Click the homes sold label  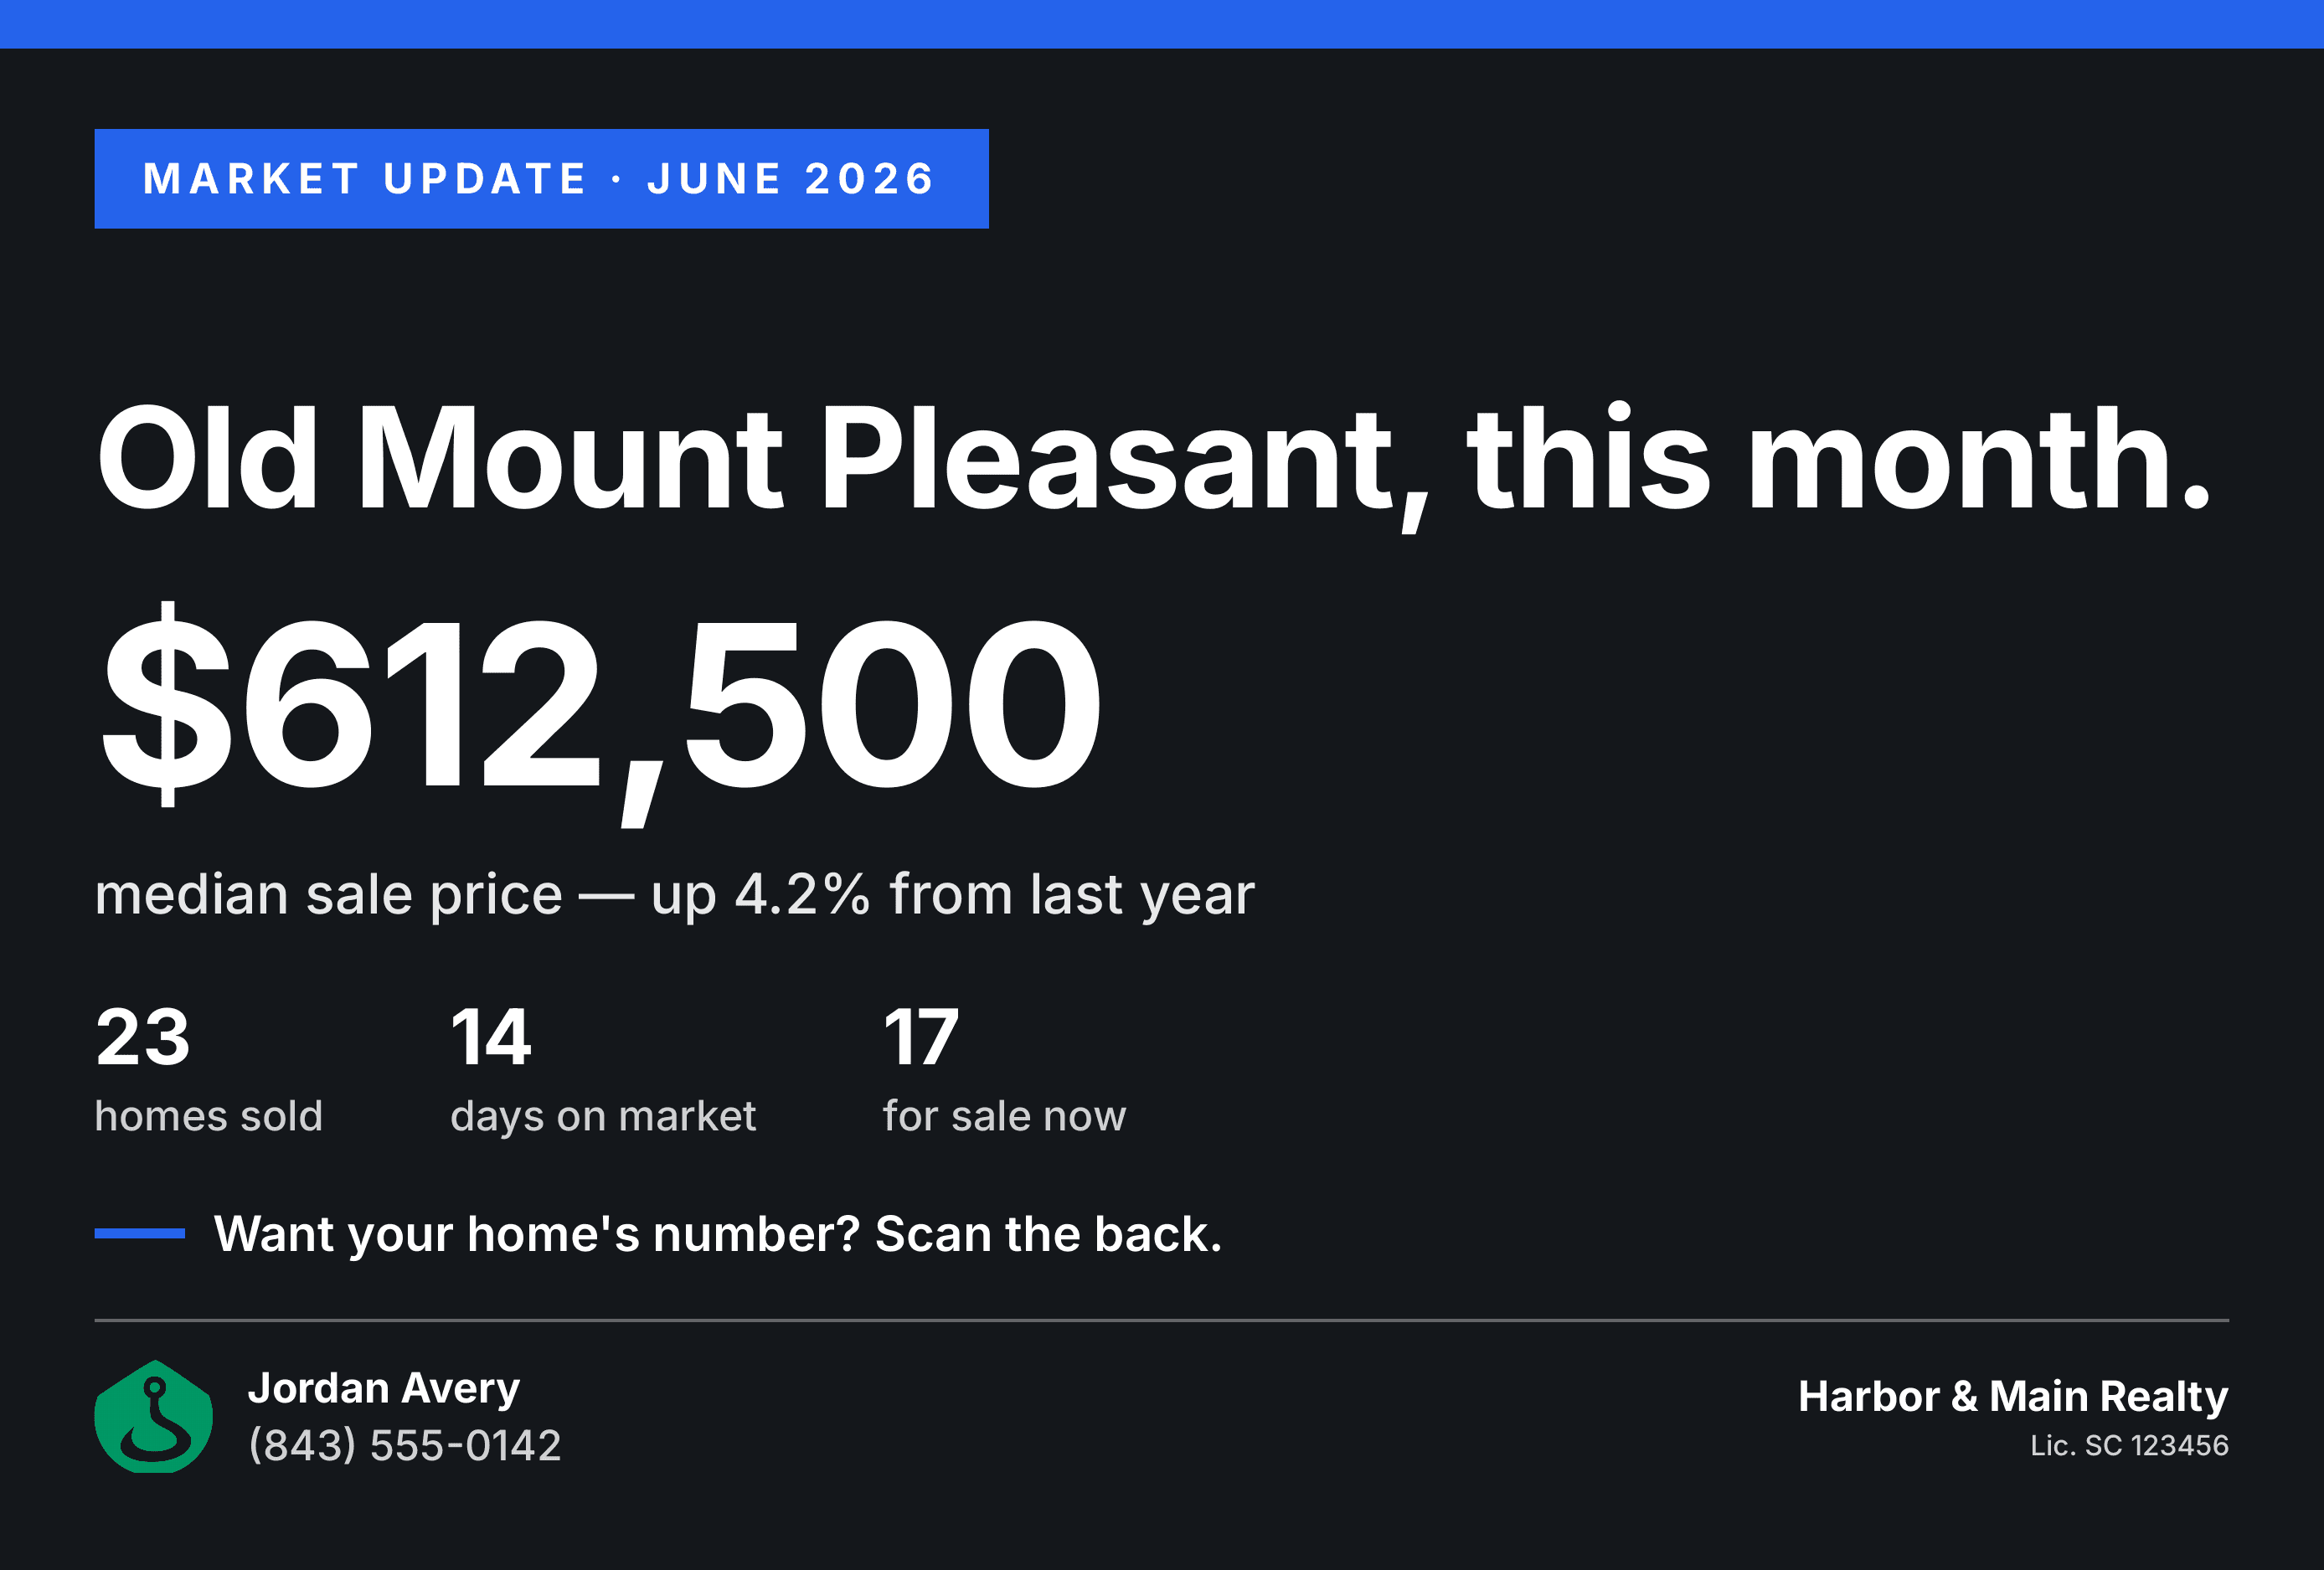pos(209,1116)
